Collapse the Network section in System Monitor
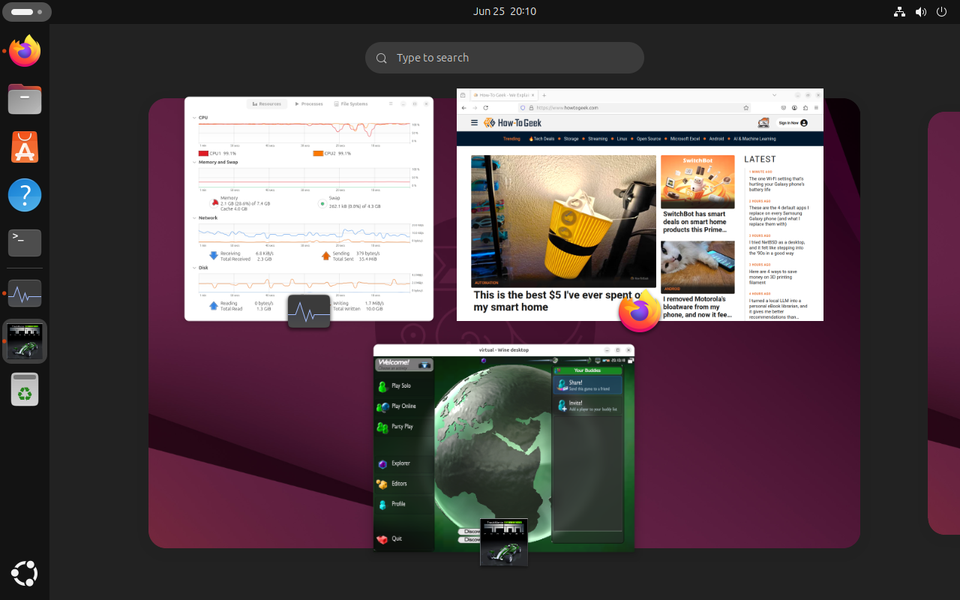Image resolution: width=960 pixels, height=600 pixels. 195,218
